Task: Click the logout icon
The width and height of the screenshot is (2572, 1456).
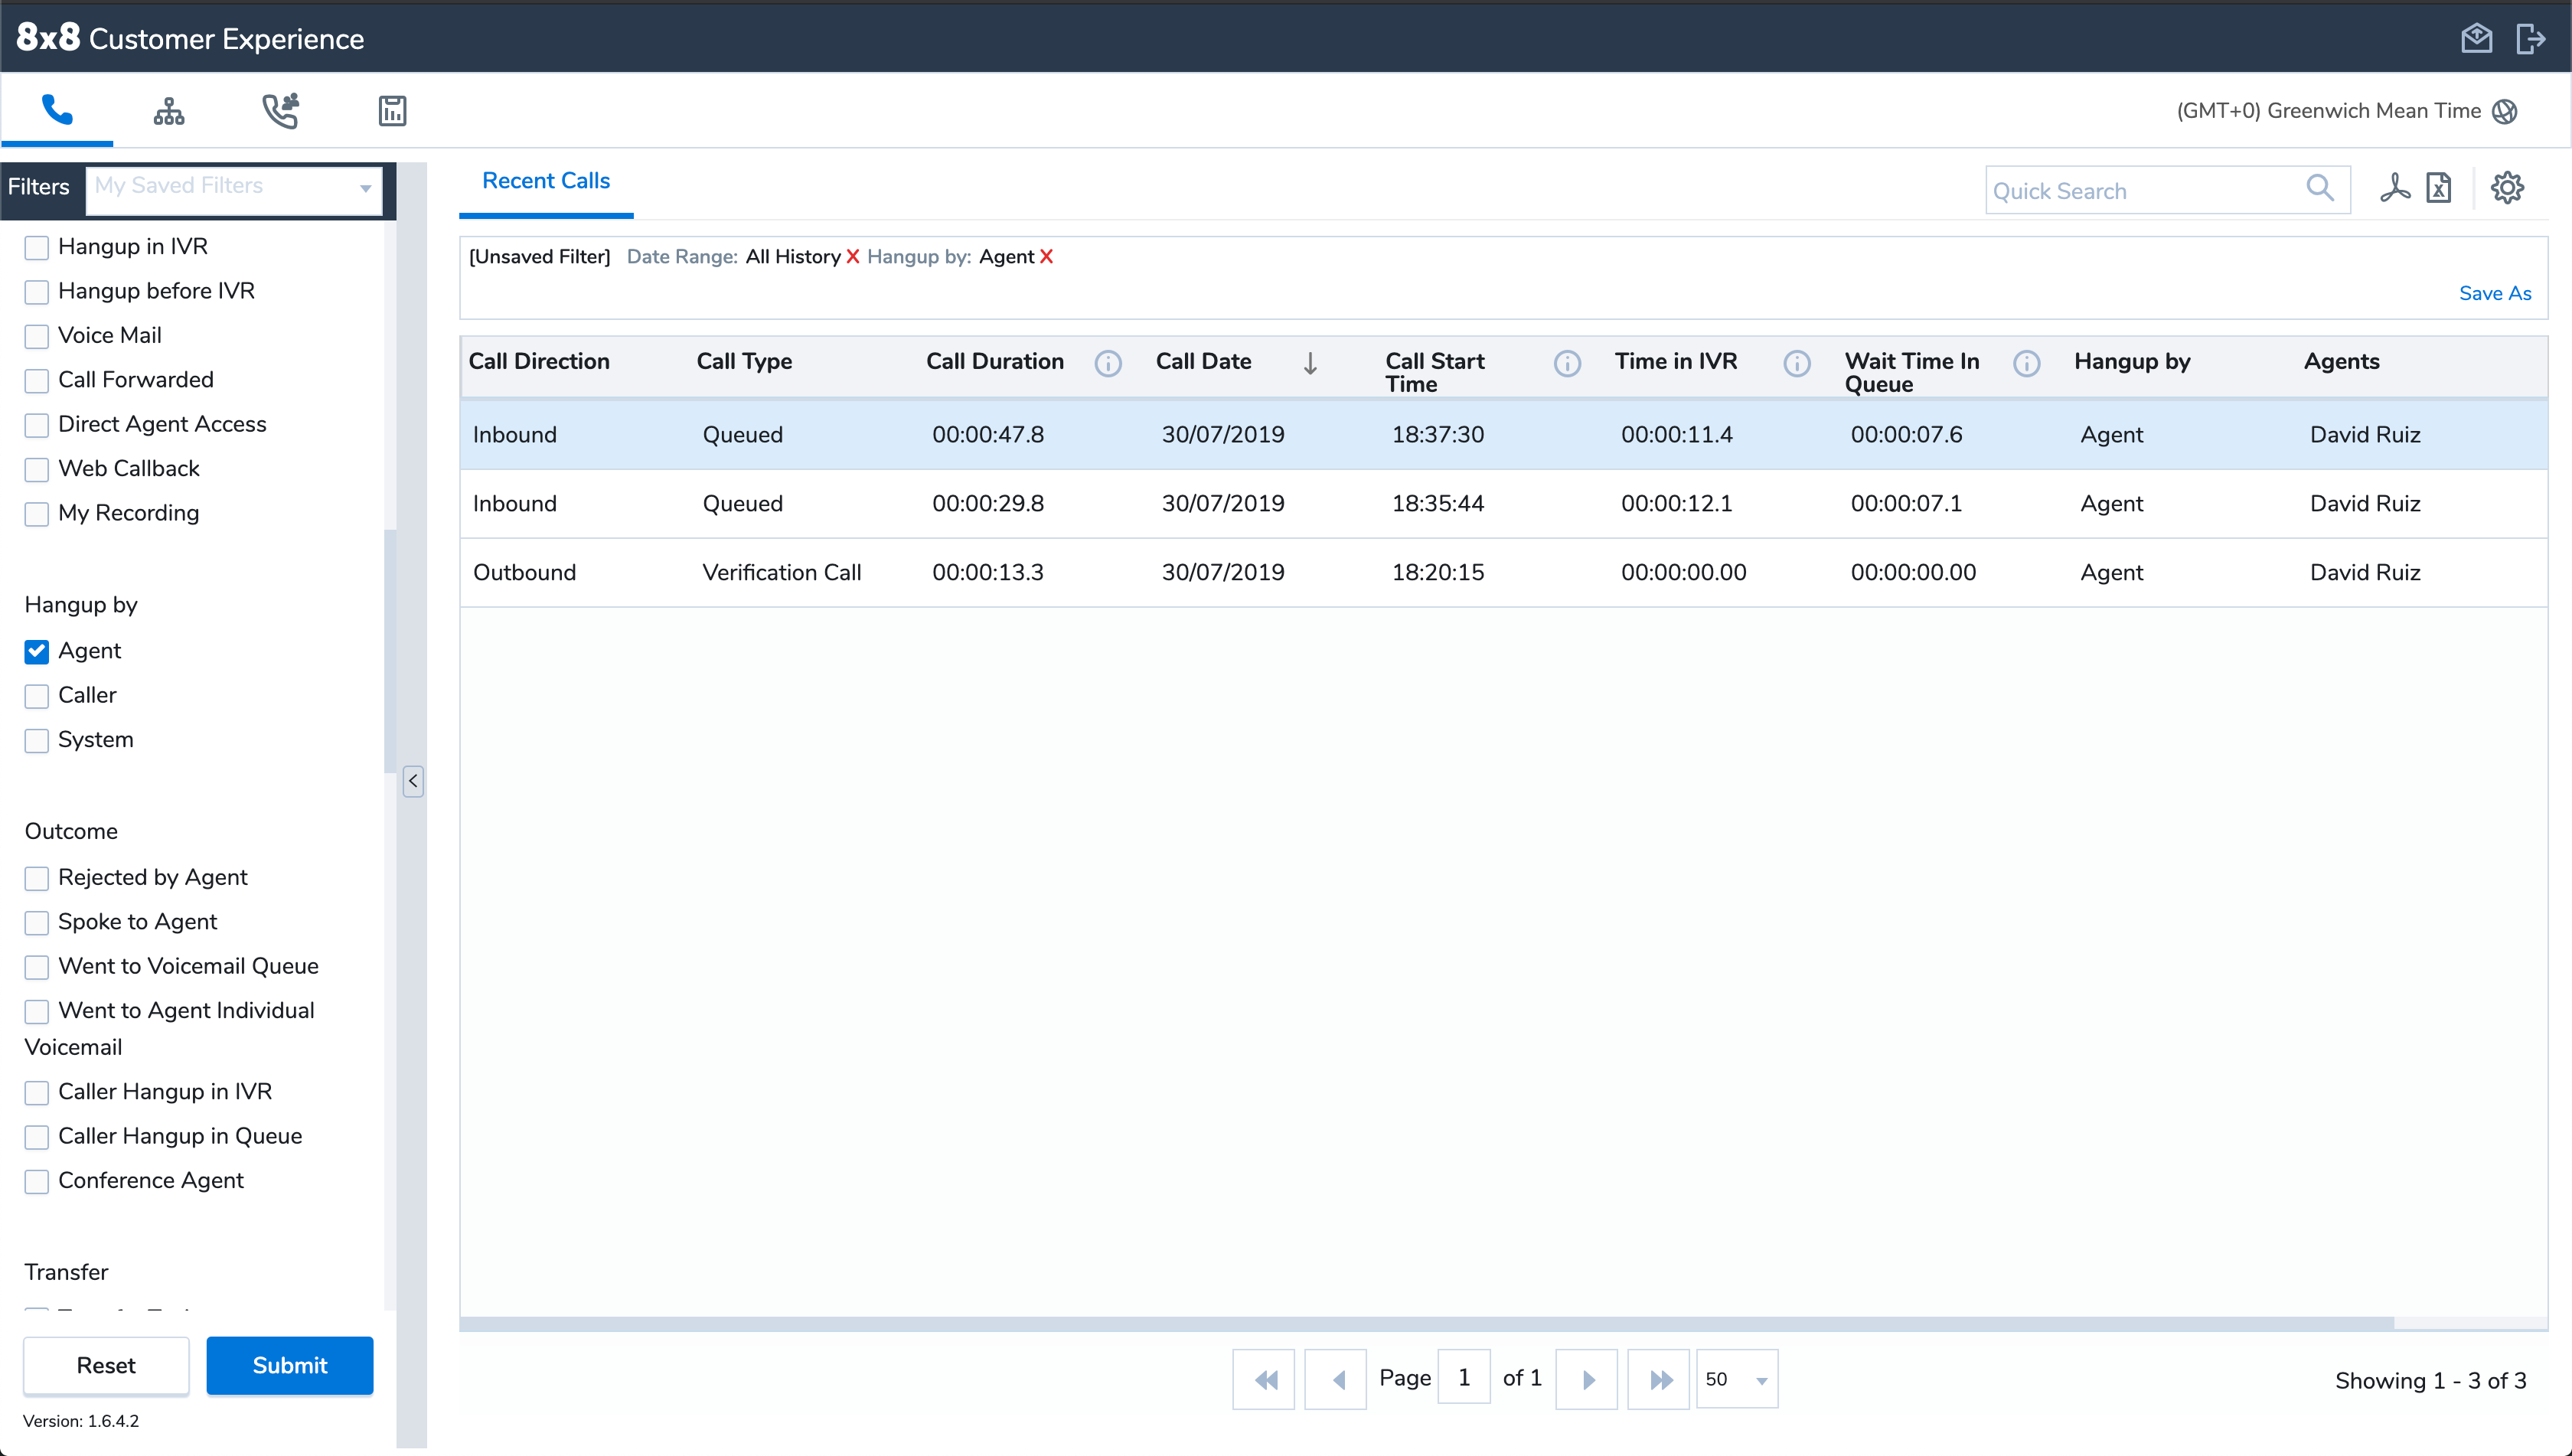Action: point(2530,38)
